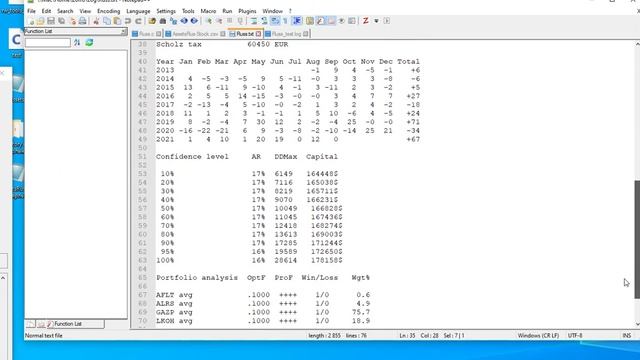This screenshot has width=640, height=360.
Task: Open the Search menu
Action: pyautogui.click(x=65, y=11)
